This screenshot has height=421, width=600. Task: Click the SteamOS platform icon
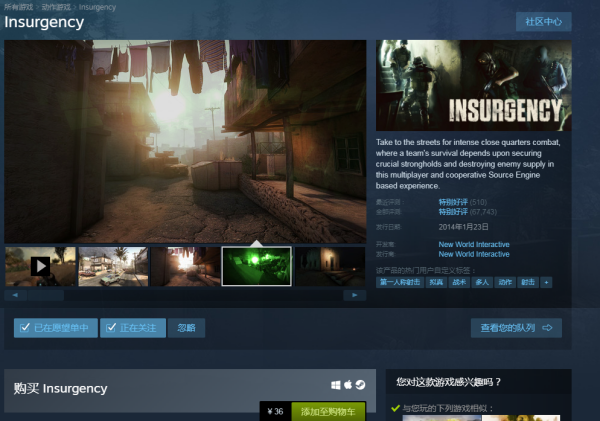pos(360,385)
